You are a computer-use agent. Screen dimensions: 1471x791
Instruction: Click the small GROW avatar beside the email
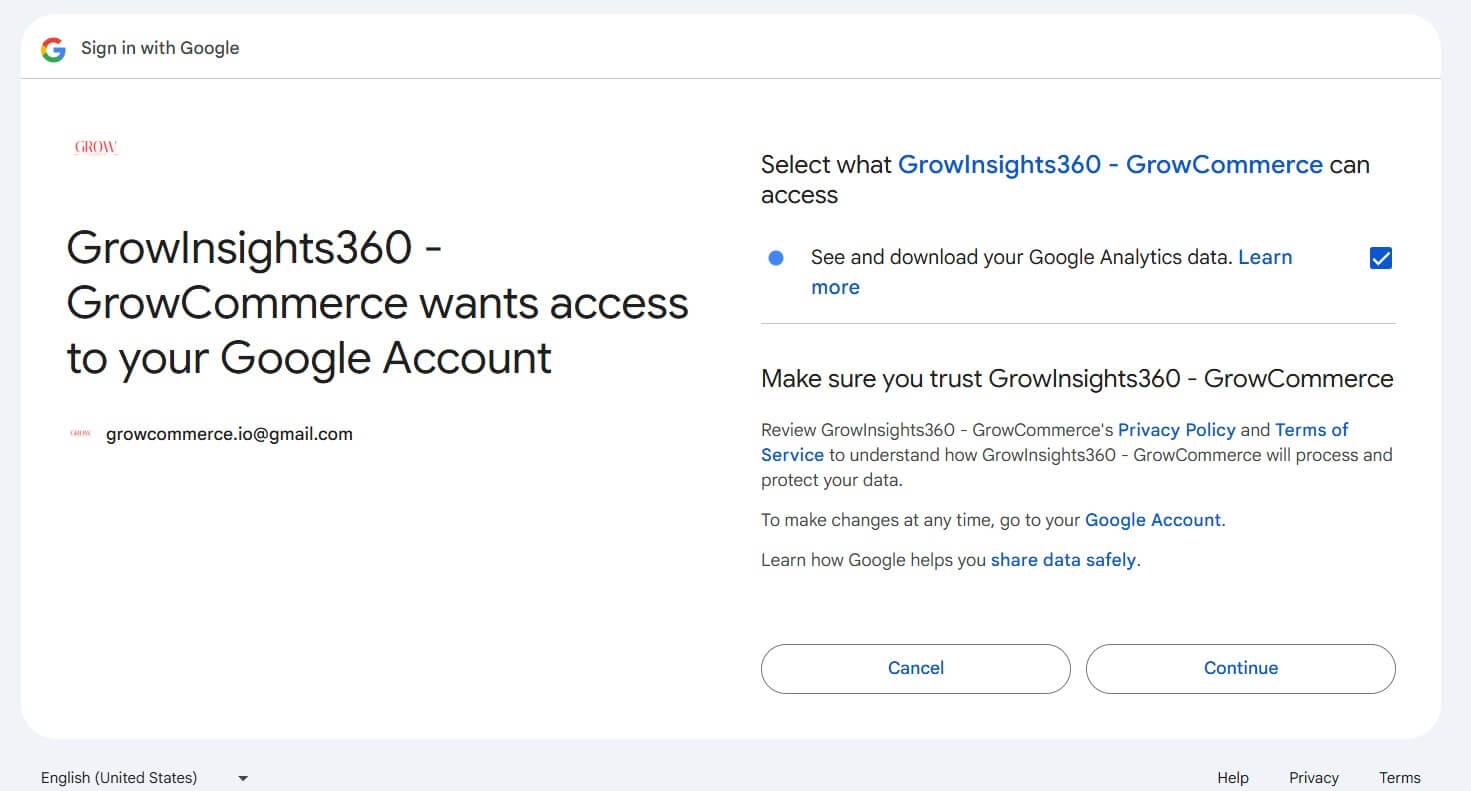(x=81, y=434)
